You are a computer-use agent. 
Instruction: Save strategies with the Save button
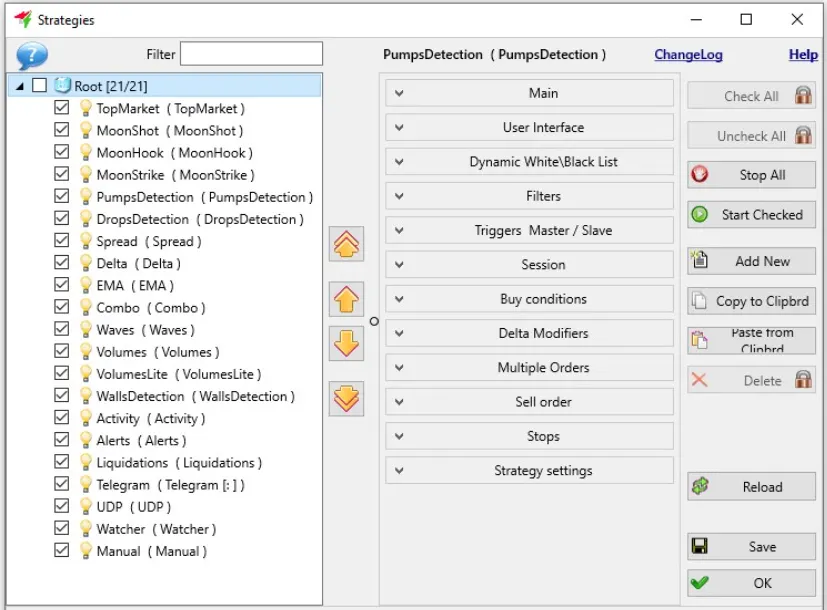coord(752,547)
